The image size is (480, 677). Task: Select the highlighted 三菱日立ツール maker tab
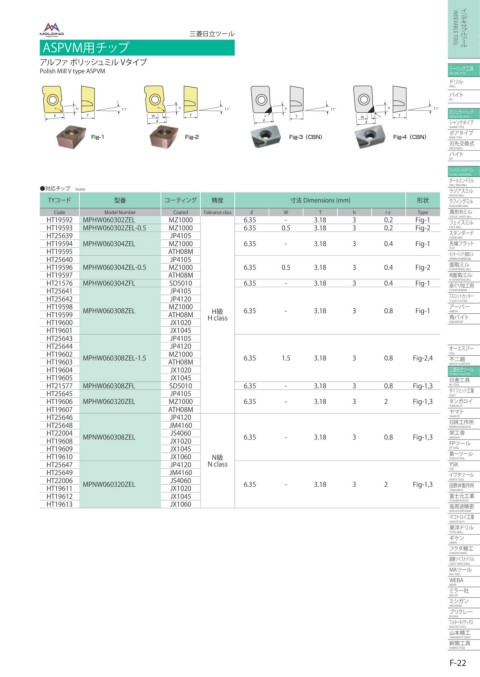(x=464, y=371)
